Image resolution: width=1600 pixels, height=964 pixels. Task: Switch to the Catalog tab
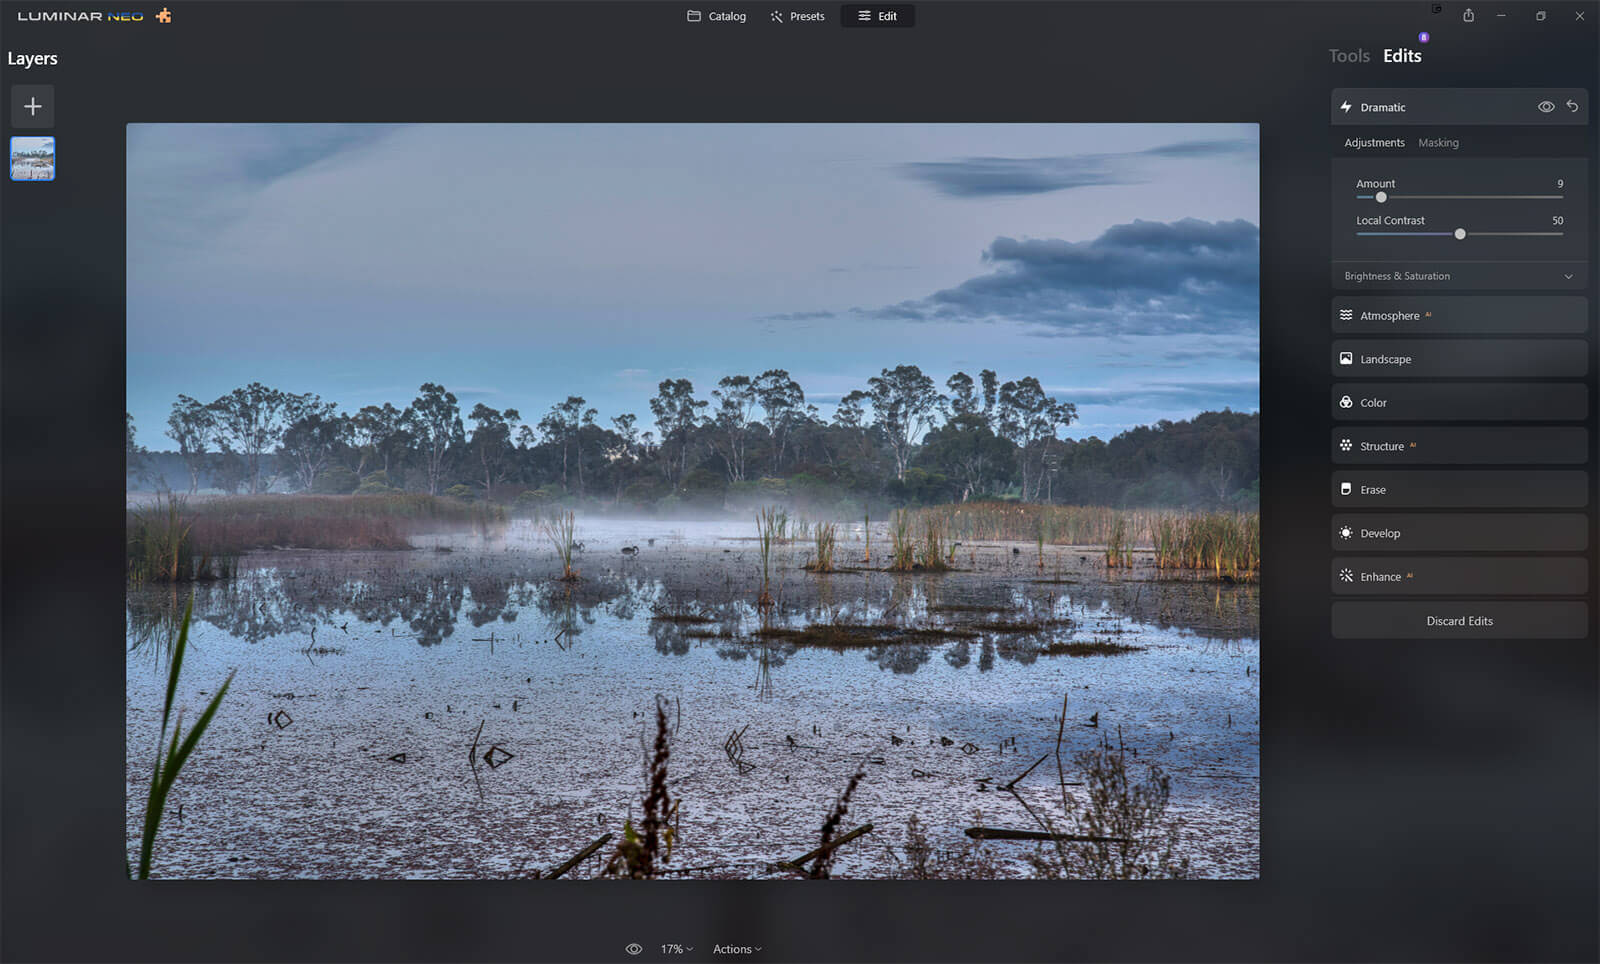[717, 16]
